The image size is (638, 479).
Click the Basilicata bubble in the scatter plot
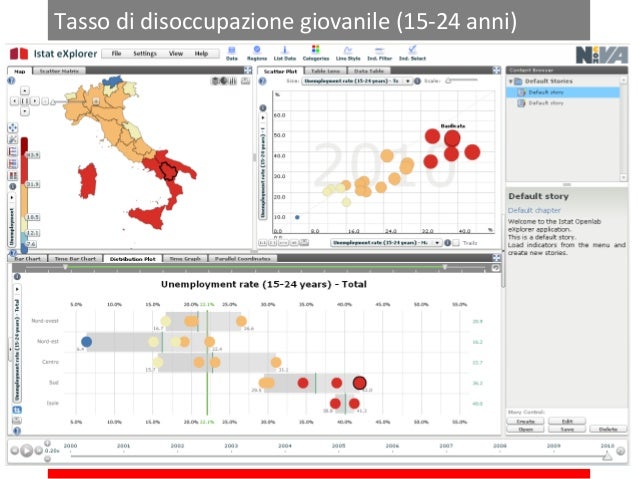pos(452,138)
